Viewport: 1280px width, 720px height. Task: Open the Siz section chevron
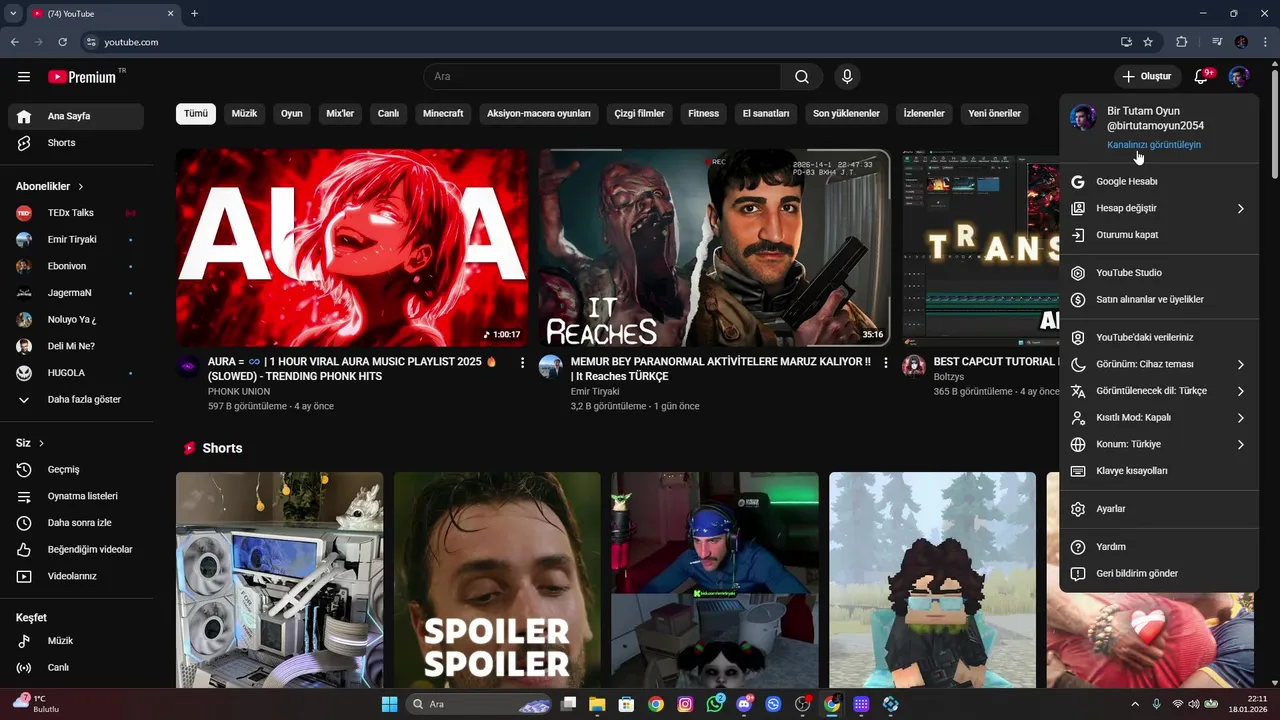click(41, 443)
